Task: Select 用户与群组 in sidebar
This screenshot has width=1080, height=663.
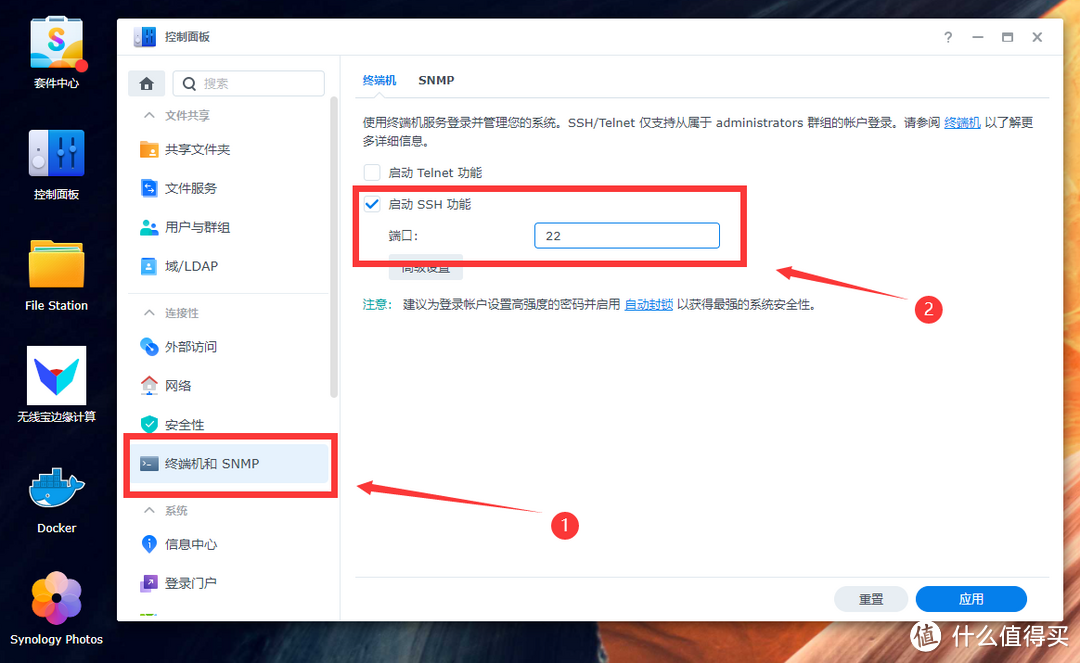Action: click(x=229, y=227)
